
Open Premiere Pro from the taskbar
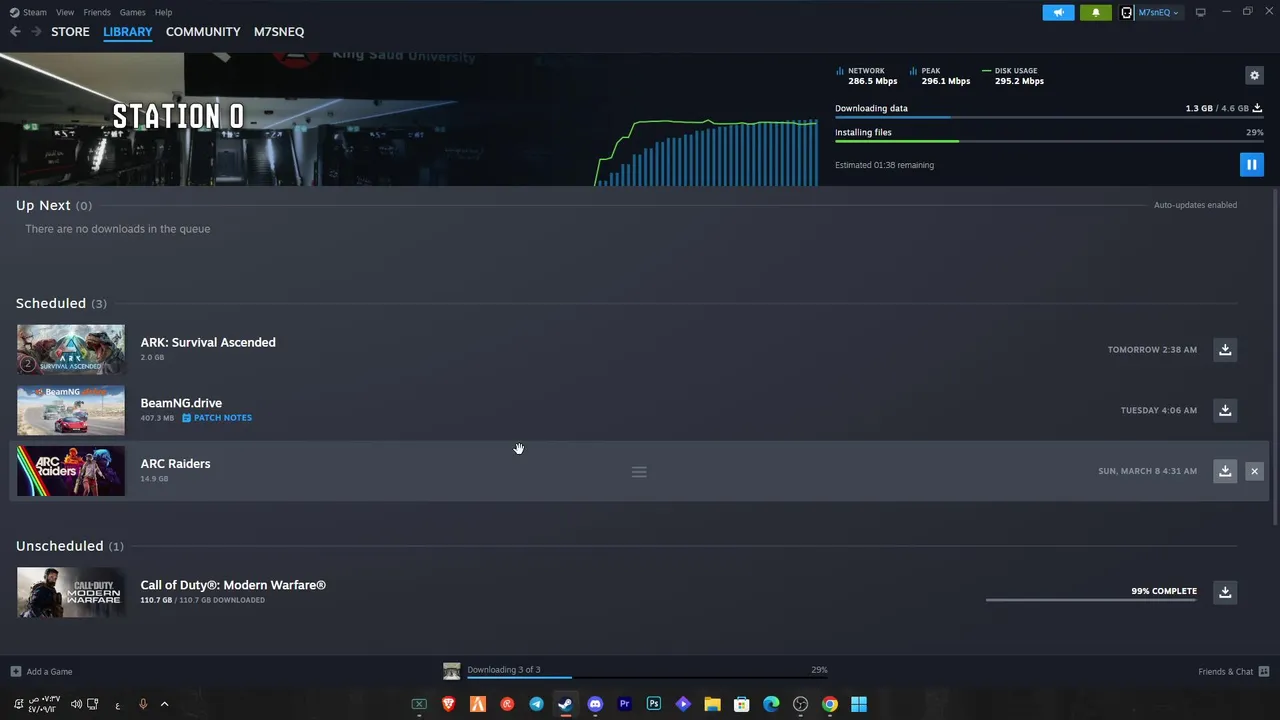pos(624,704)
